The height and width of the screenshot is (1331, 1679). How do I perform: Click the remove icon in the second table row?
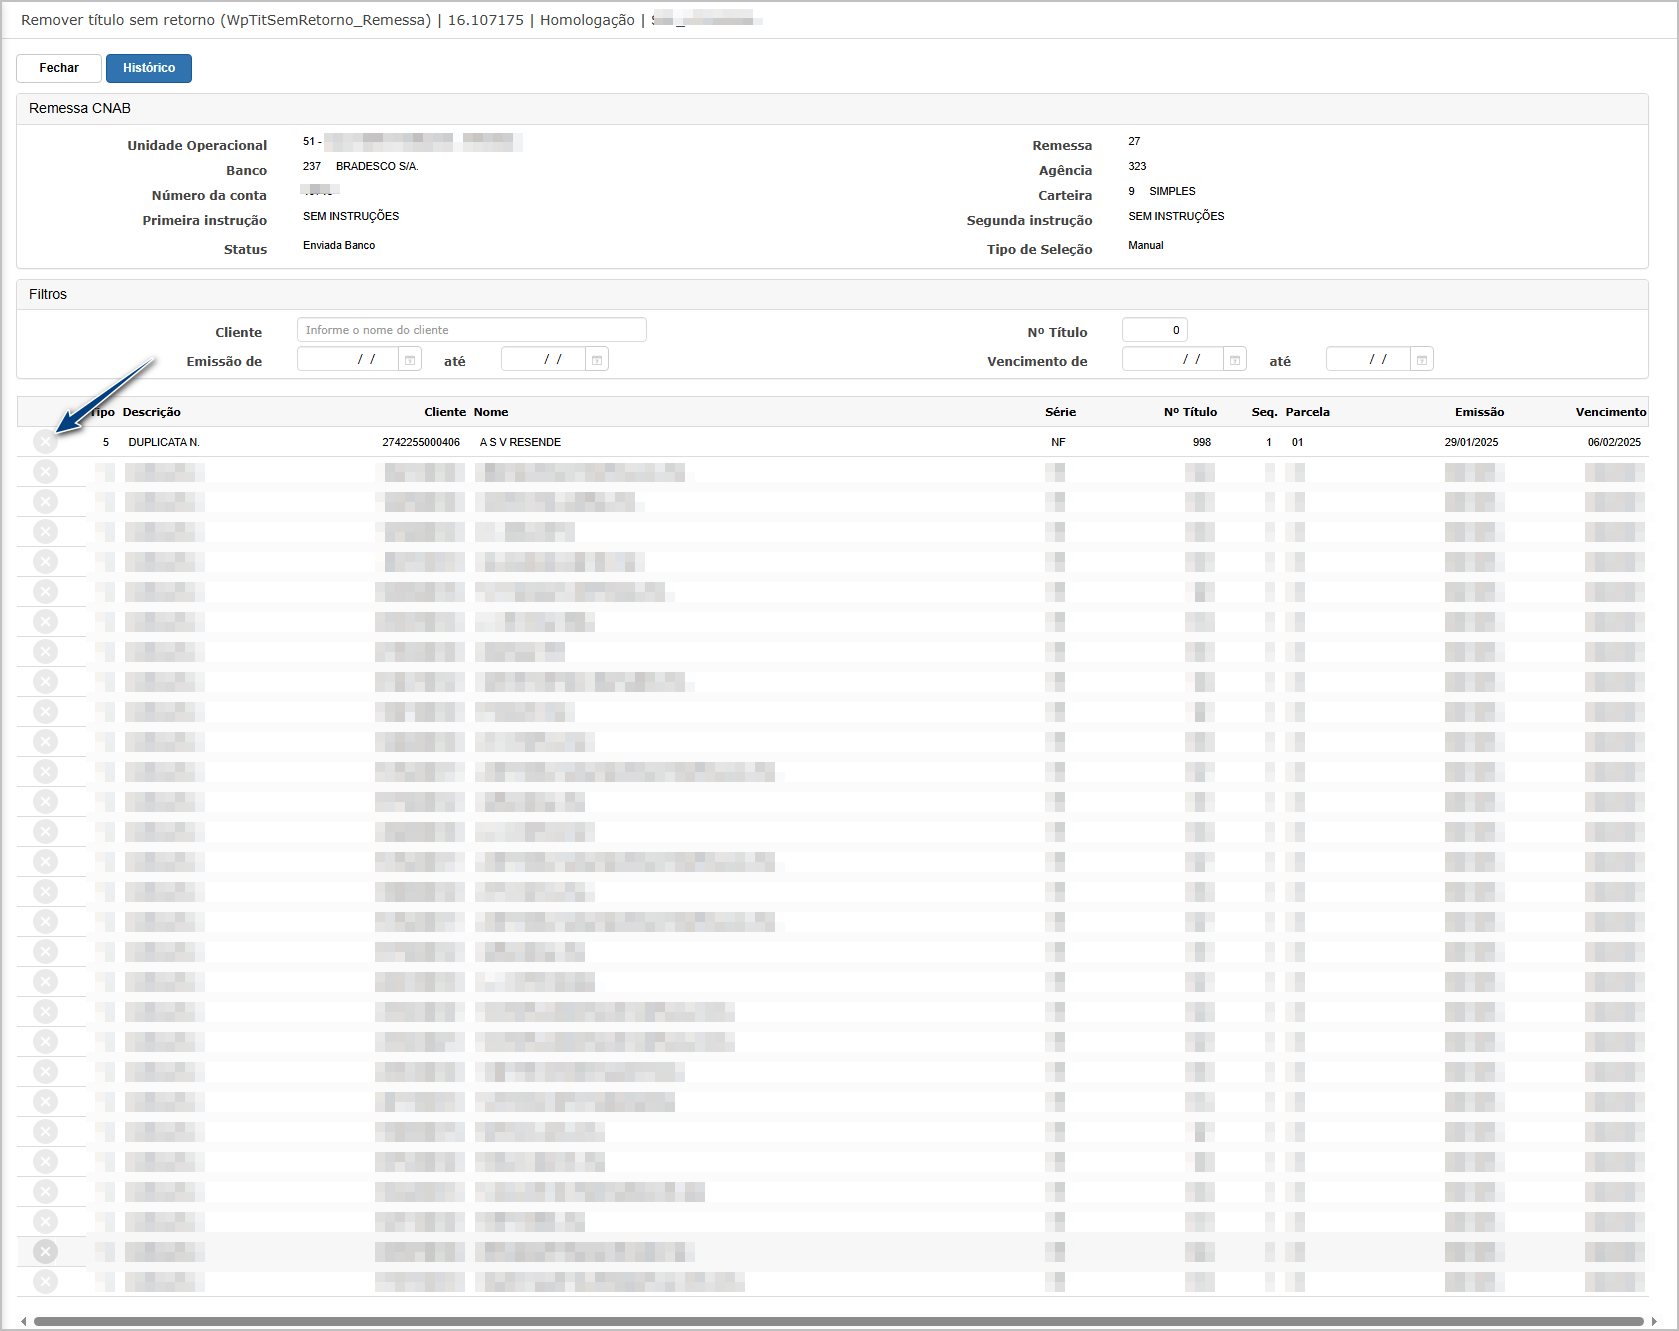click(45, 472)
